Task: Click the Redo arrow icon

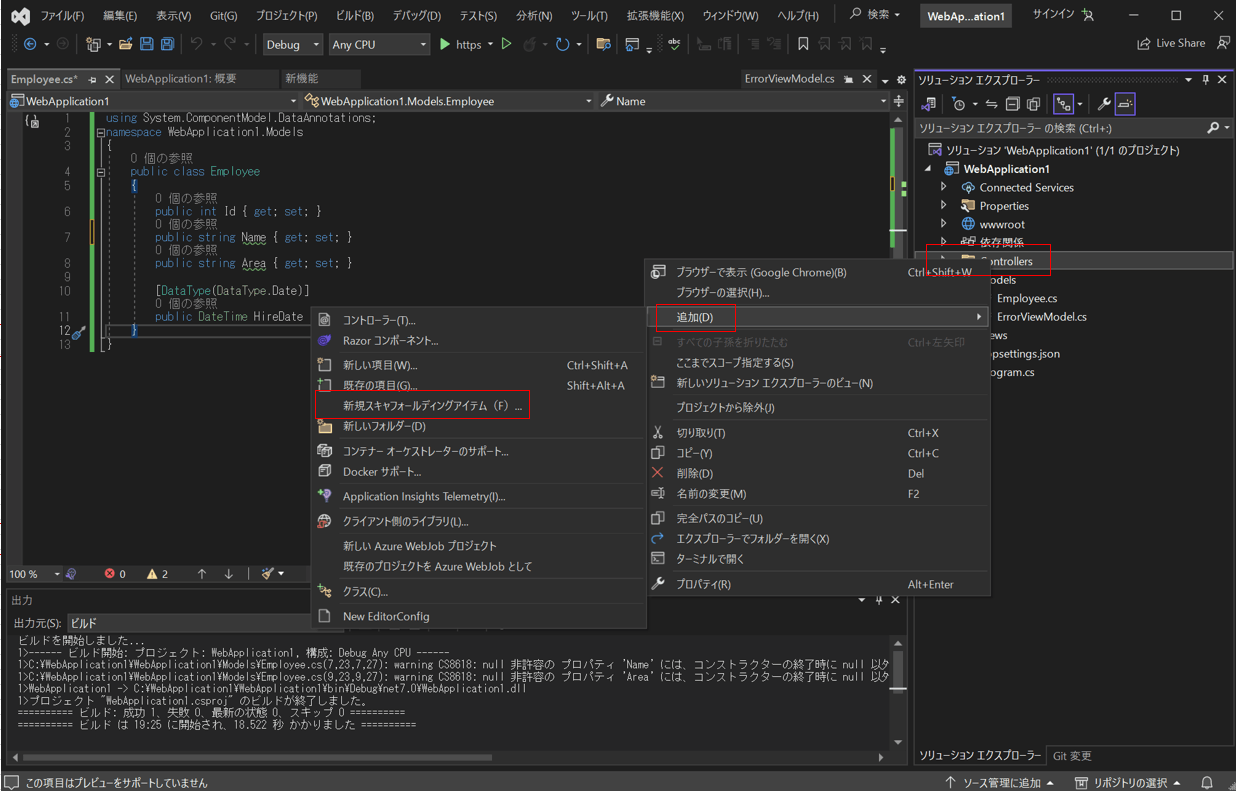Action: click(230, 44)
